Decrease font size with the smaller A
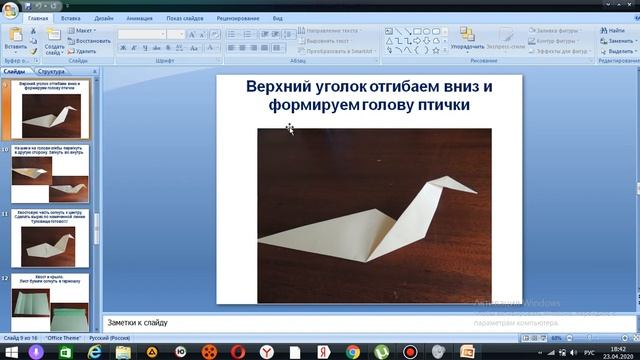The image size is (640, 360). coord(202,35)
